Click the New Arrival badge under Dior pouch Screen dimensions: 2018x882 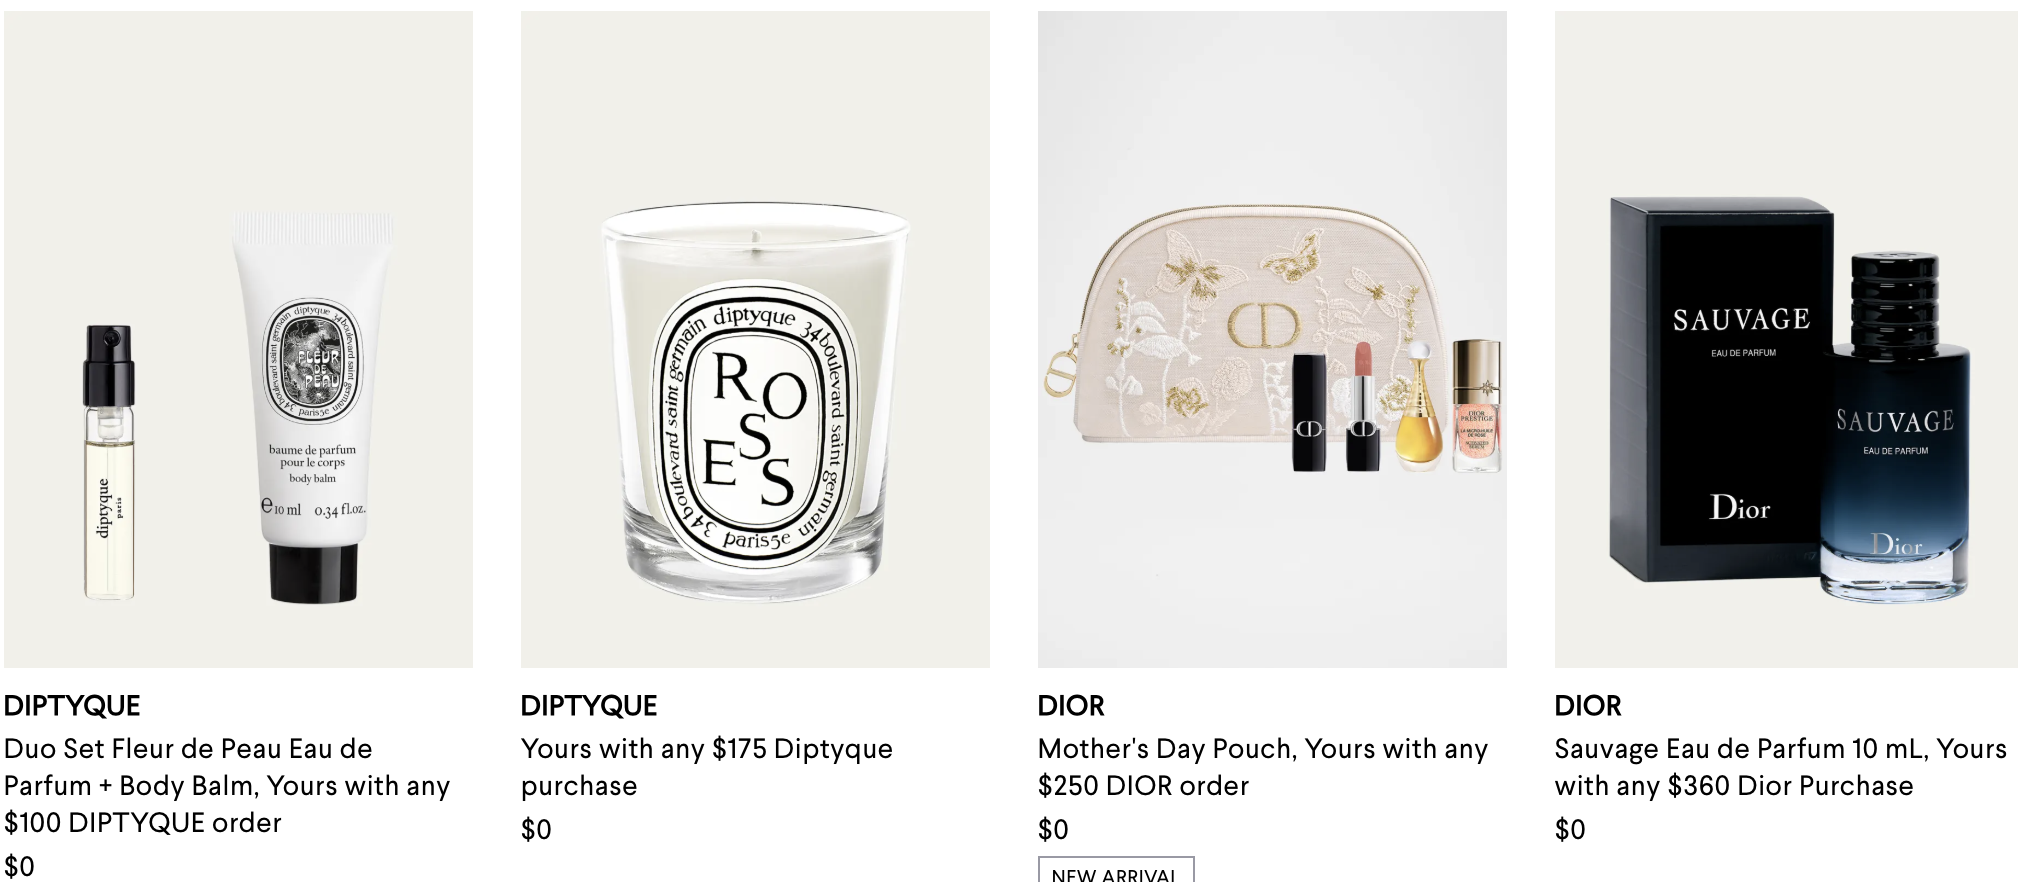click(x=1116, y=870)
